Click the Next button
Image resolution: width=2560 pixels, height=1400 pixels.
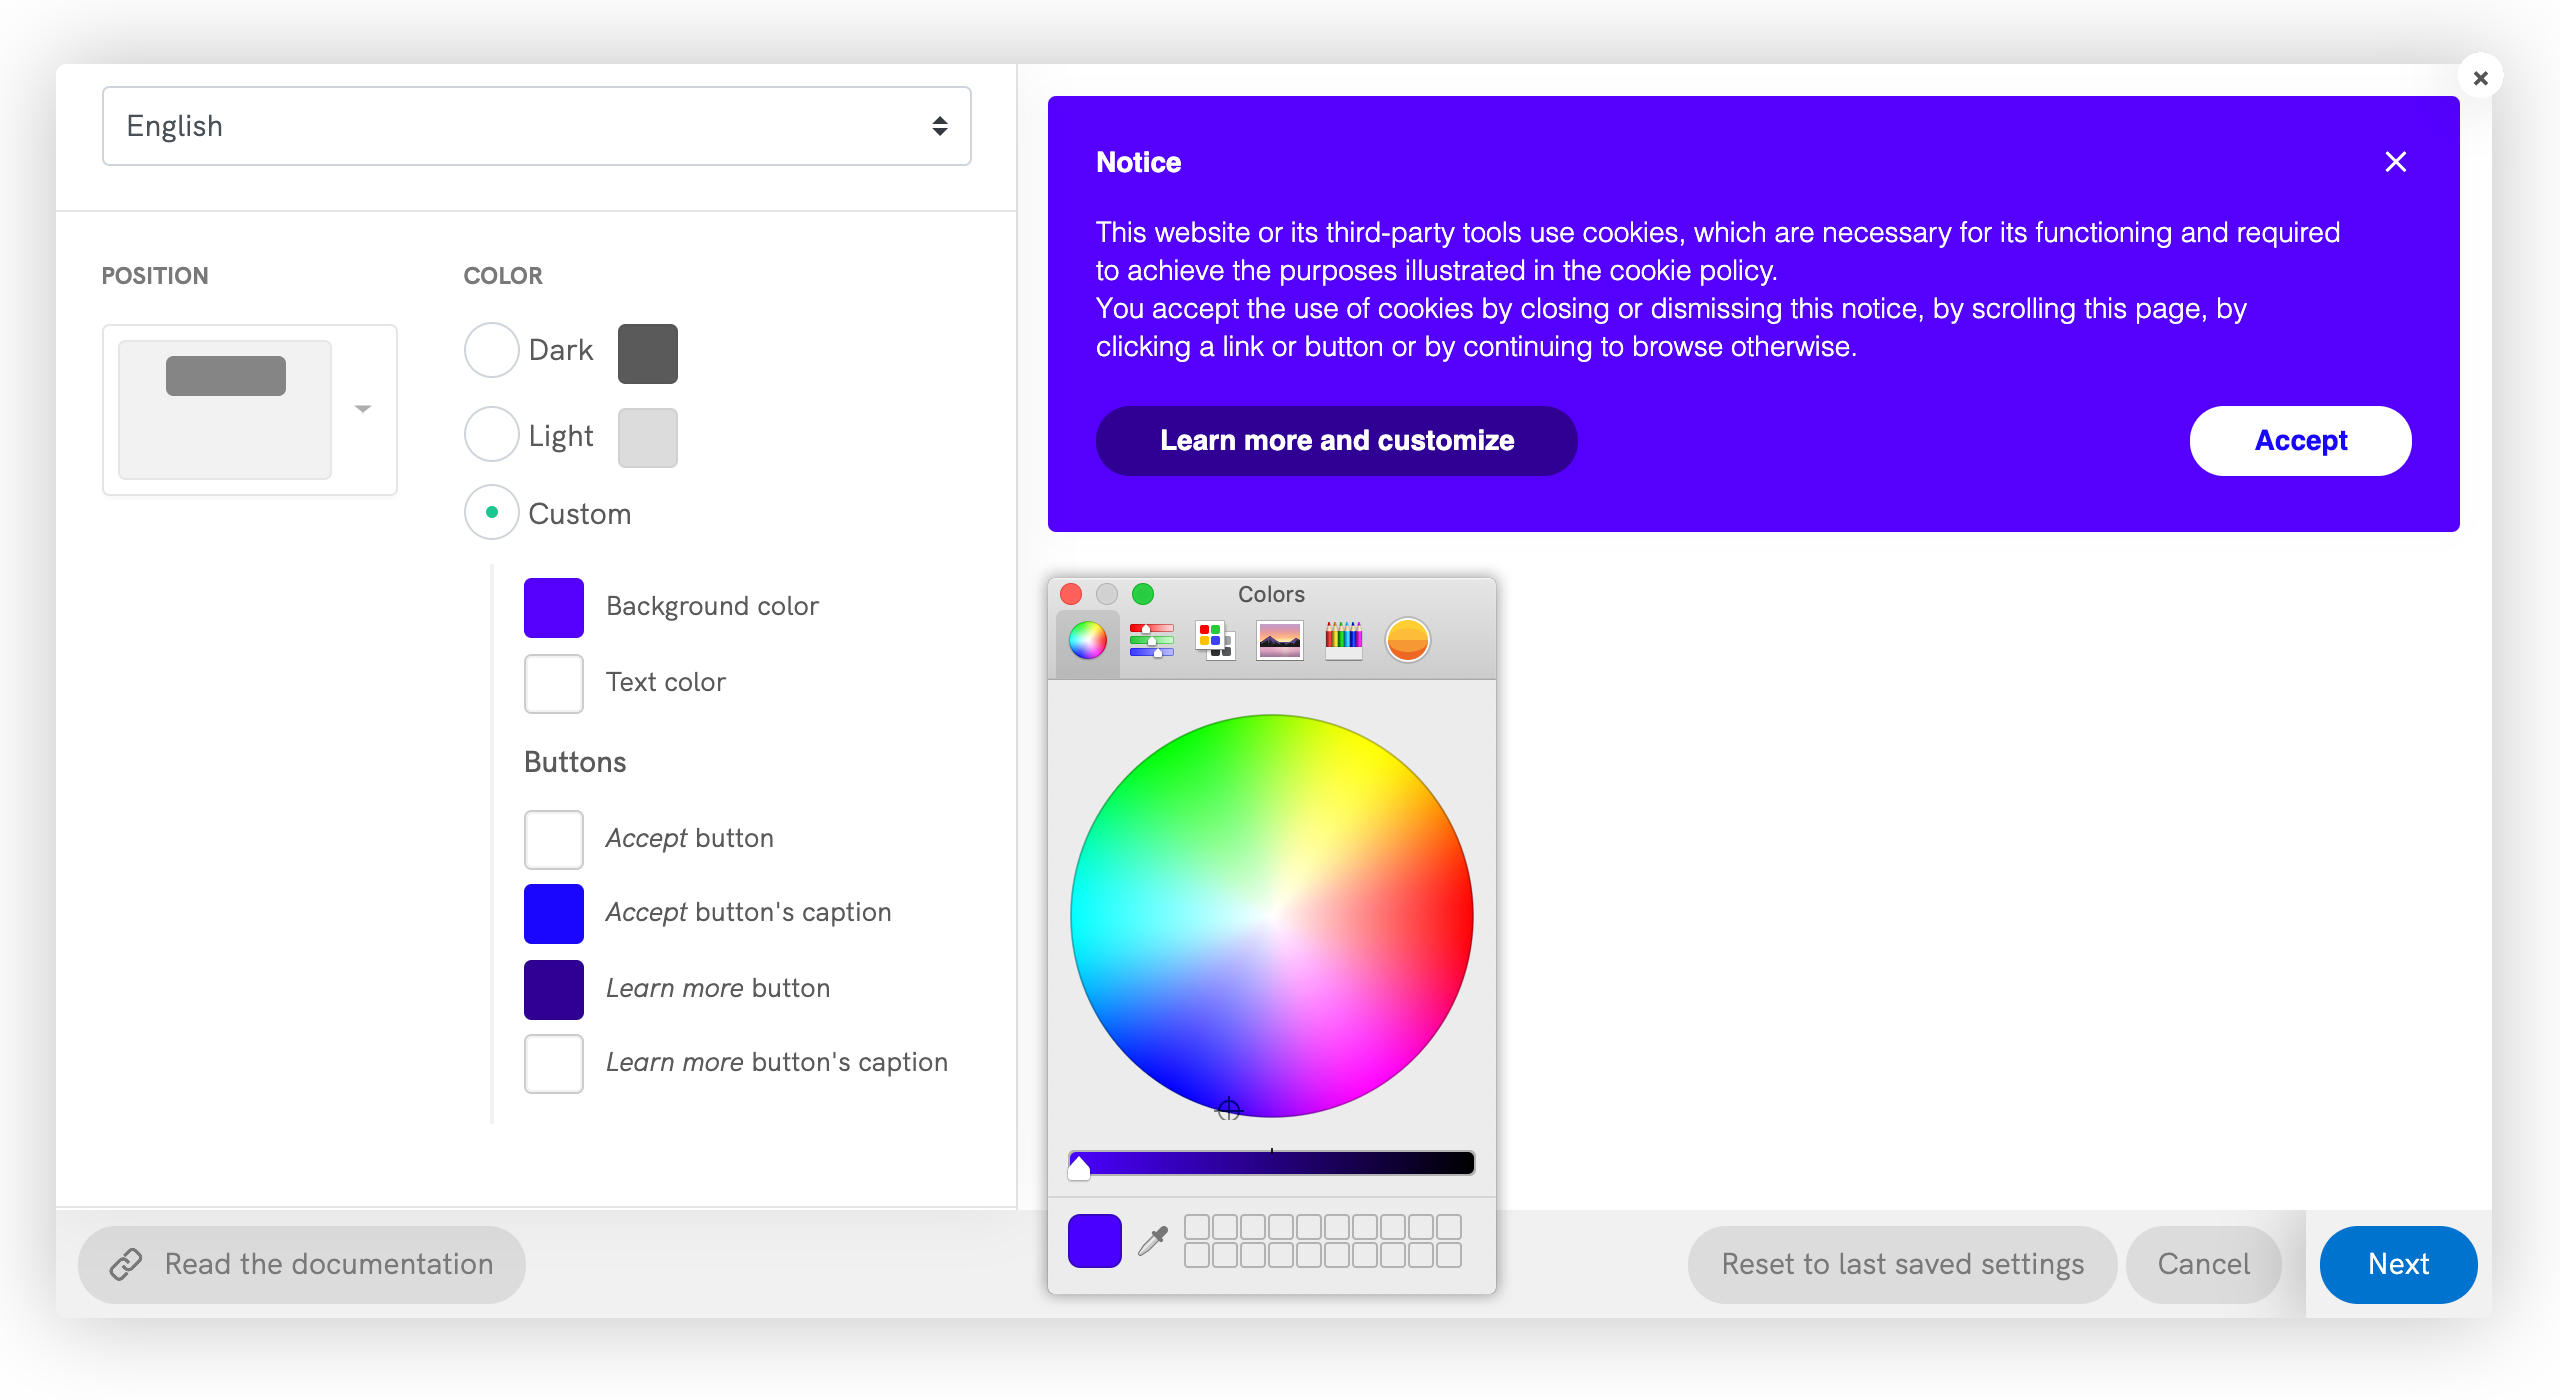coord(2397,1264)
